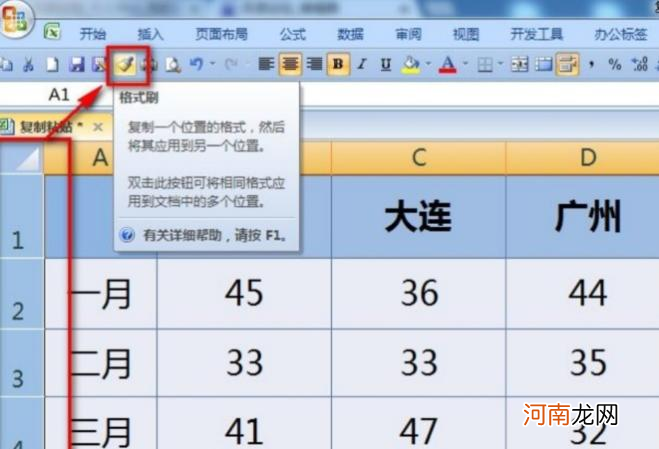Click the green Excel icon beside 开始

[x=52, y=32]
